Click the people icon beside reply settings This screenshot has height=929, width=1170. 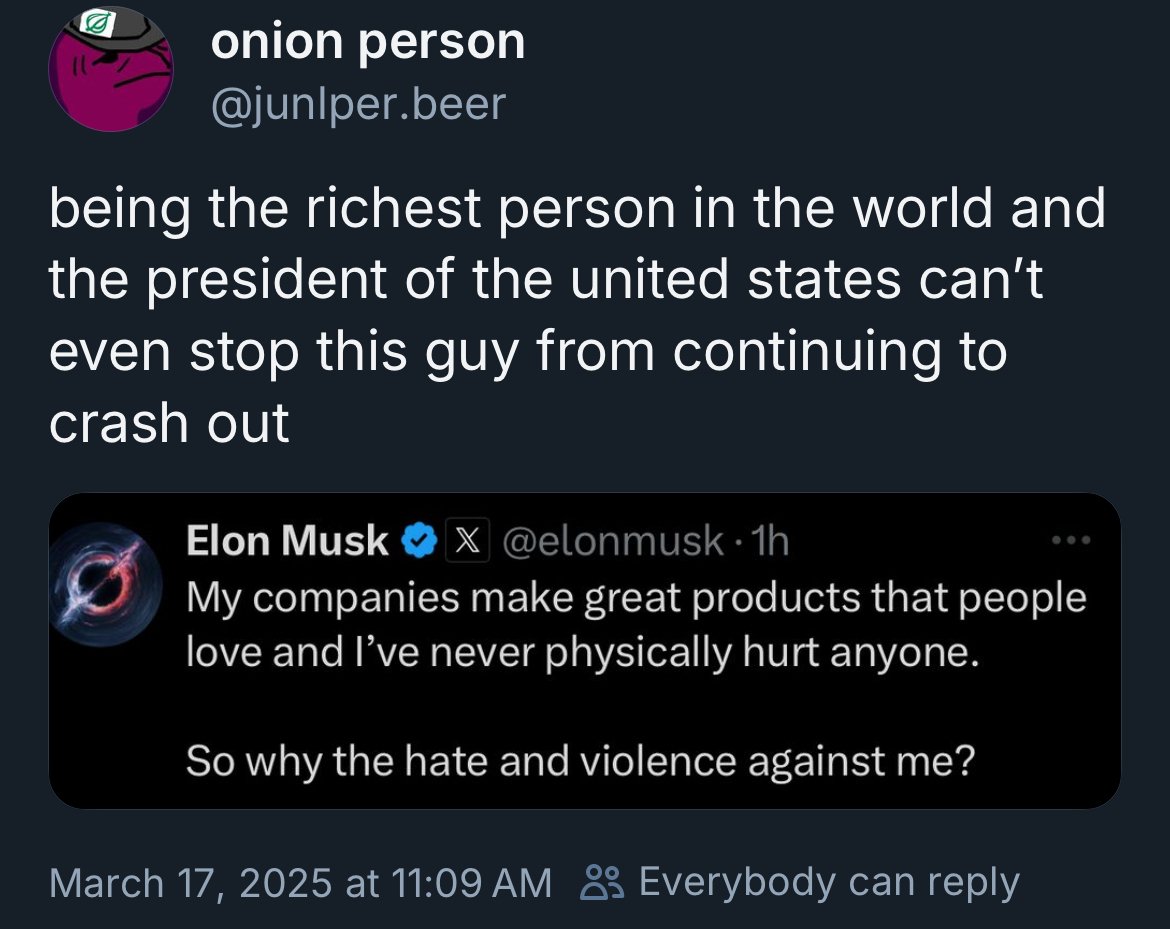602,882
